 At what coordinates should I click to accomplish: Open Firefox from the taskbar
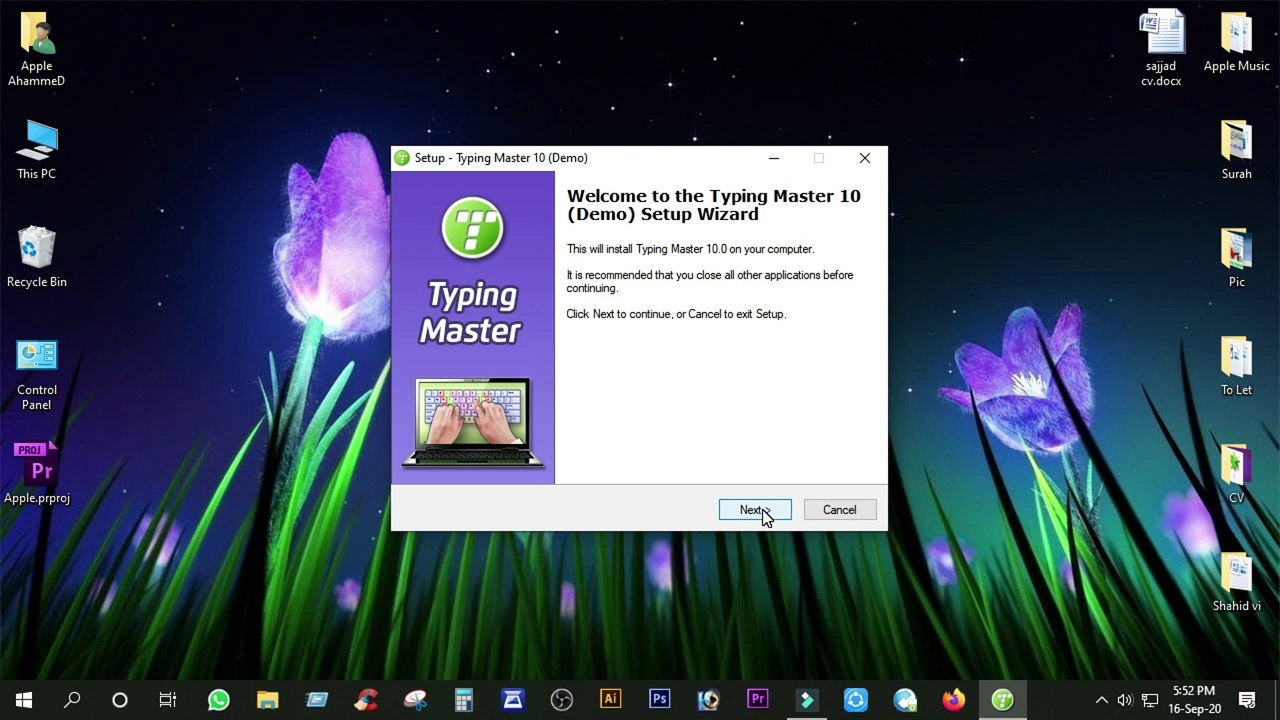[x=953, y=700]
